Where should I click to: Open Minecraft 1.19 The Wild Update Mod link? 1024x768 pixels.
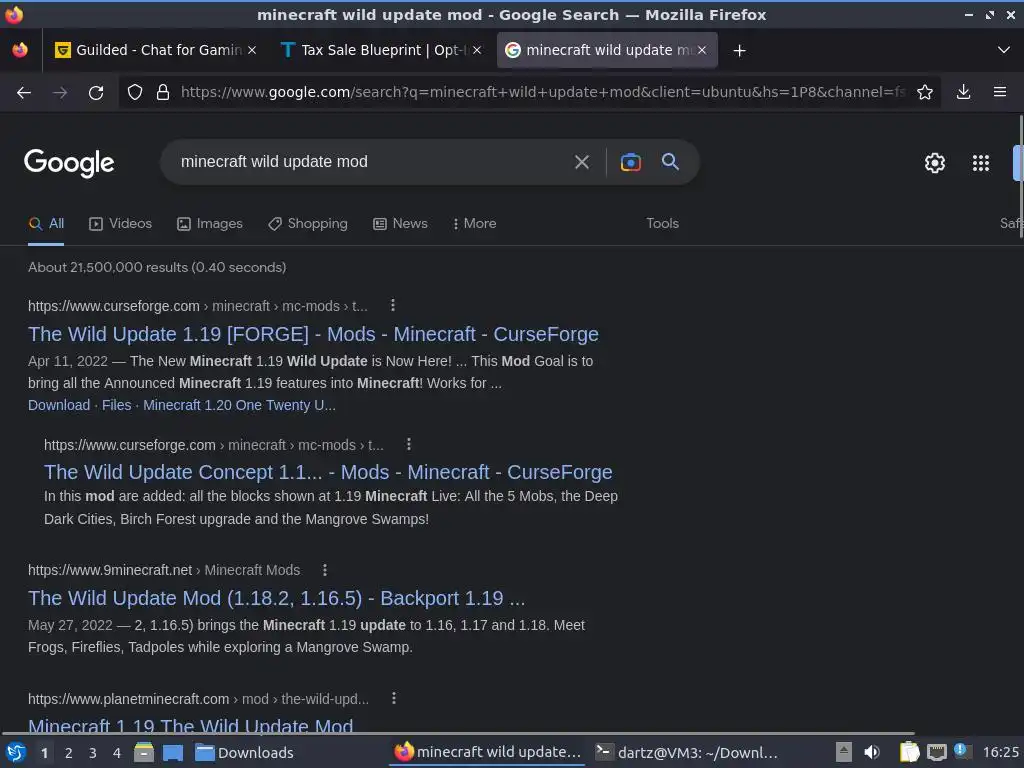191,725
